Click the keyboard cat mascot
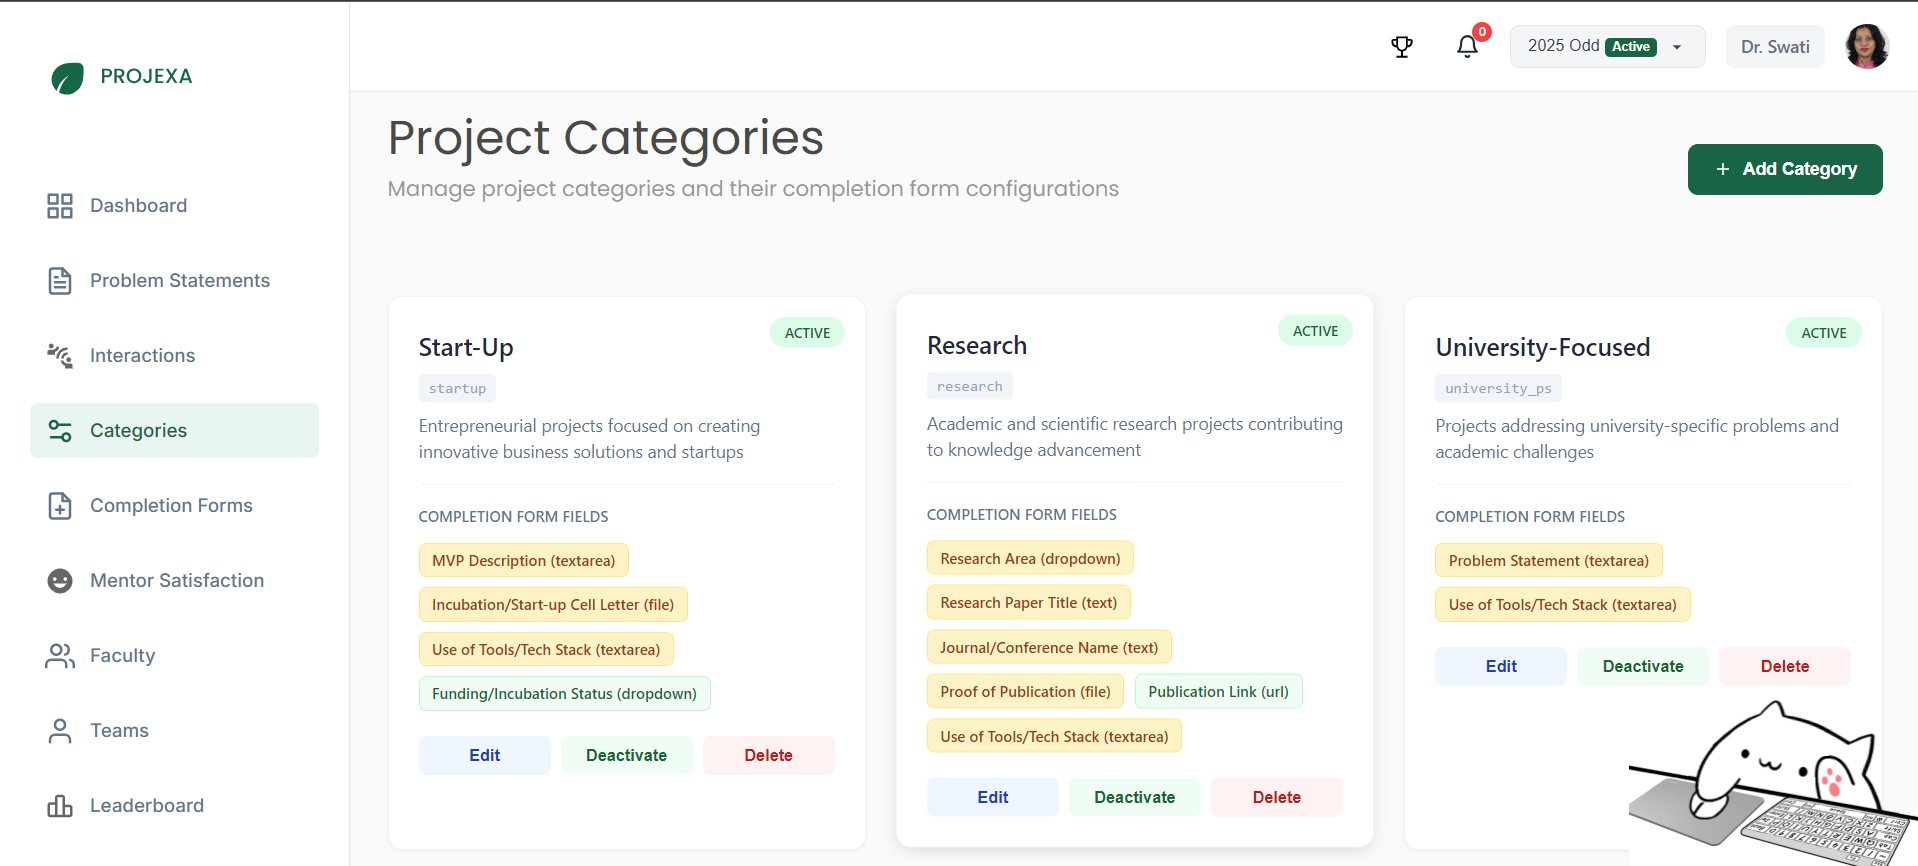 1773,785
